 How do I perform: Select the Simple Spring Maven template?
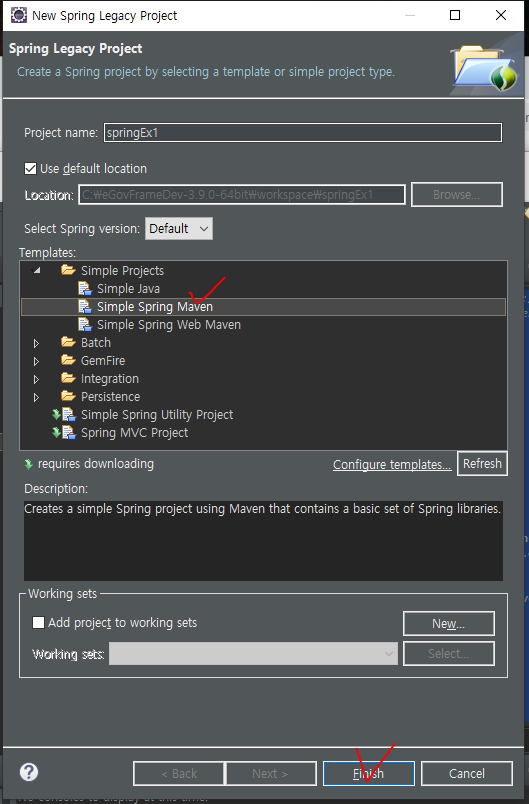[155, 307]
